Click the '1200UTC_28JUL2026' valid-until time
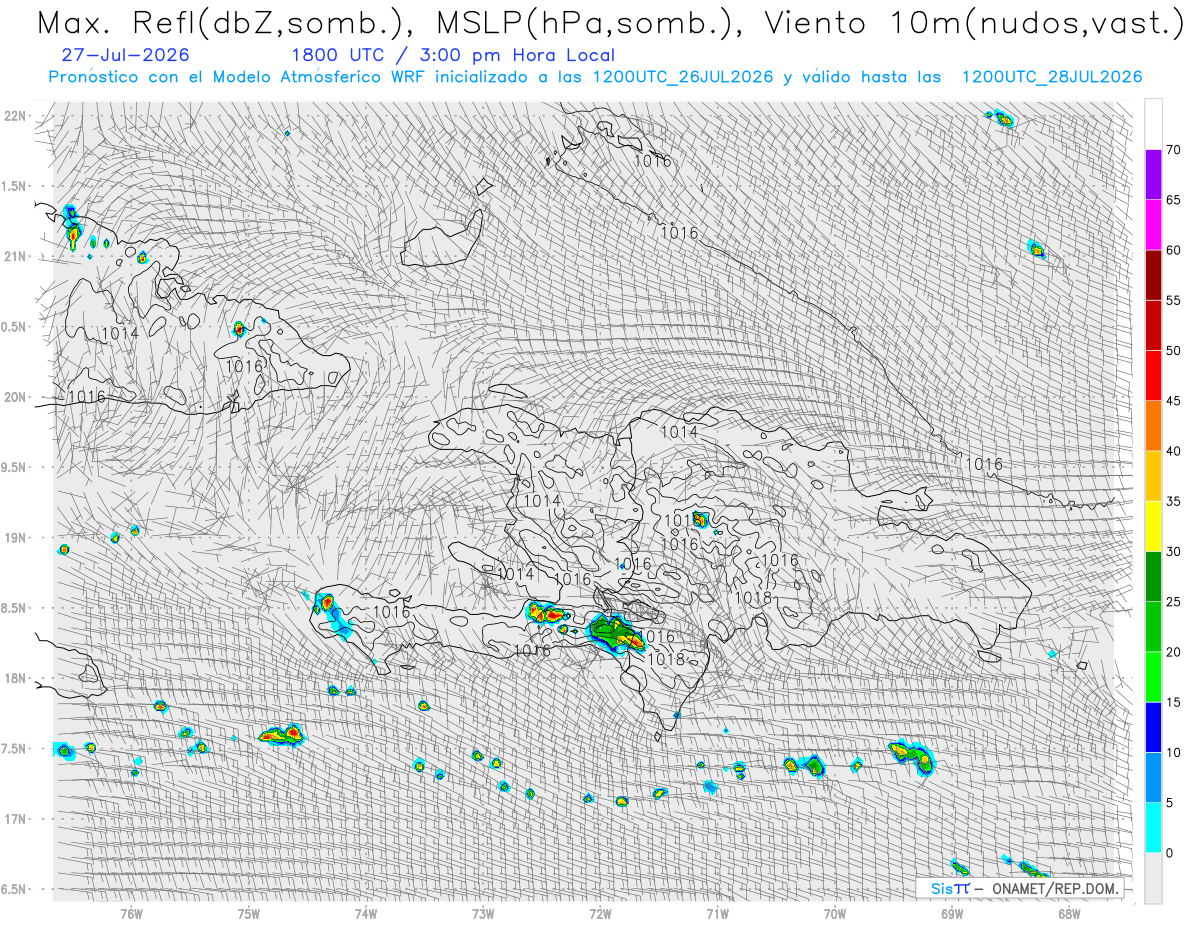Viewport: 1200px width, 927px height. pos(1052,77)
